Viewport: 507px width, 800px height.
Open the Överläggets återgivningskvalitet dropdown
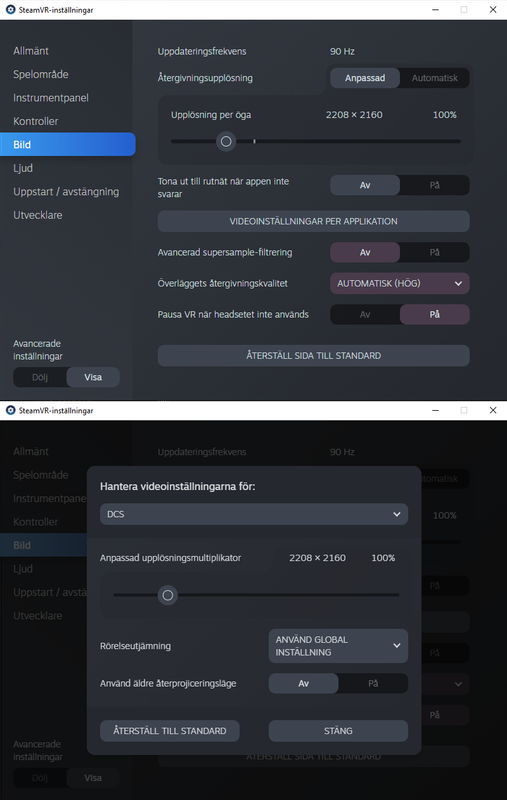click(x=400, y=283)
